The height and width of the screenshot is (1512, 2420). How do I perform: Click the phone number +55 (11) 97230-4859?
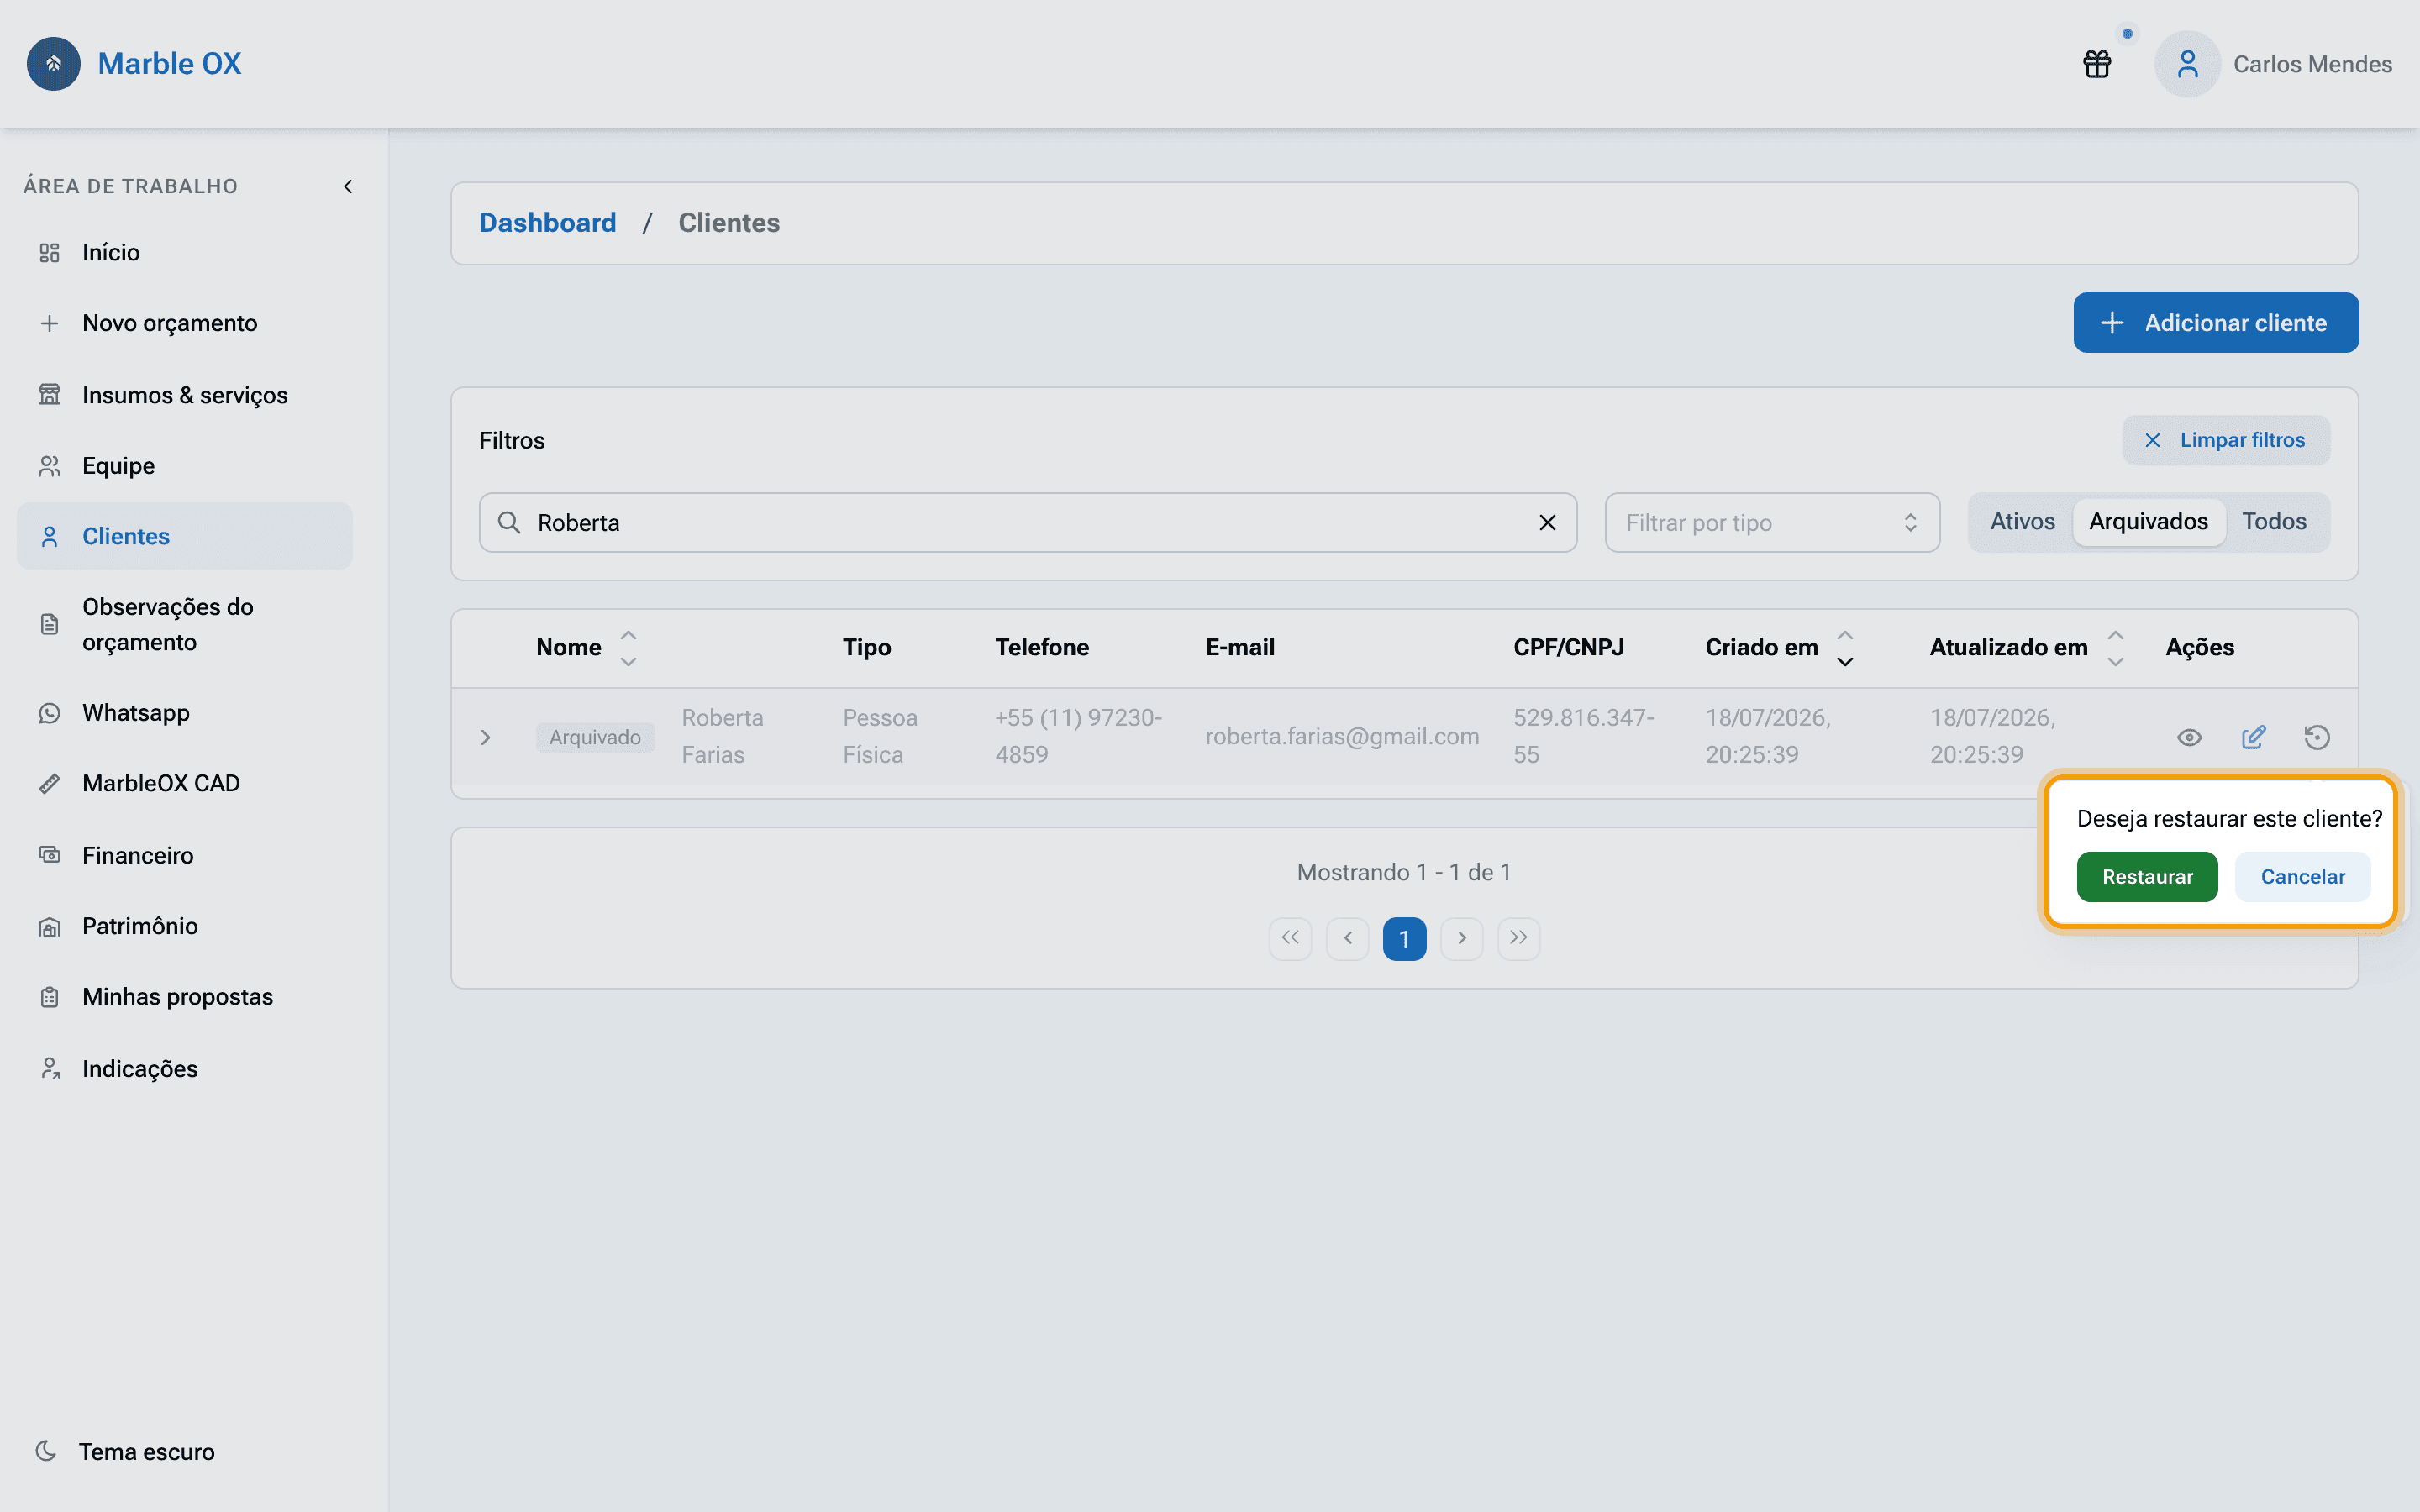click(1078, 736)
